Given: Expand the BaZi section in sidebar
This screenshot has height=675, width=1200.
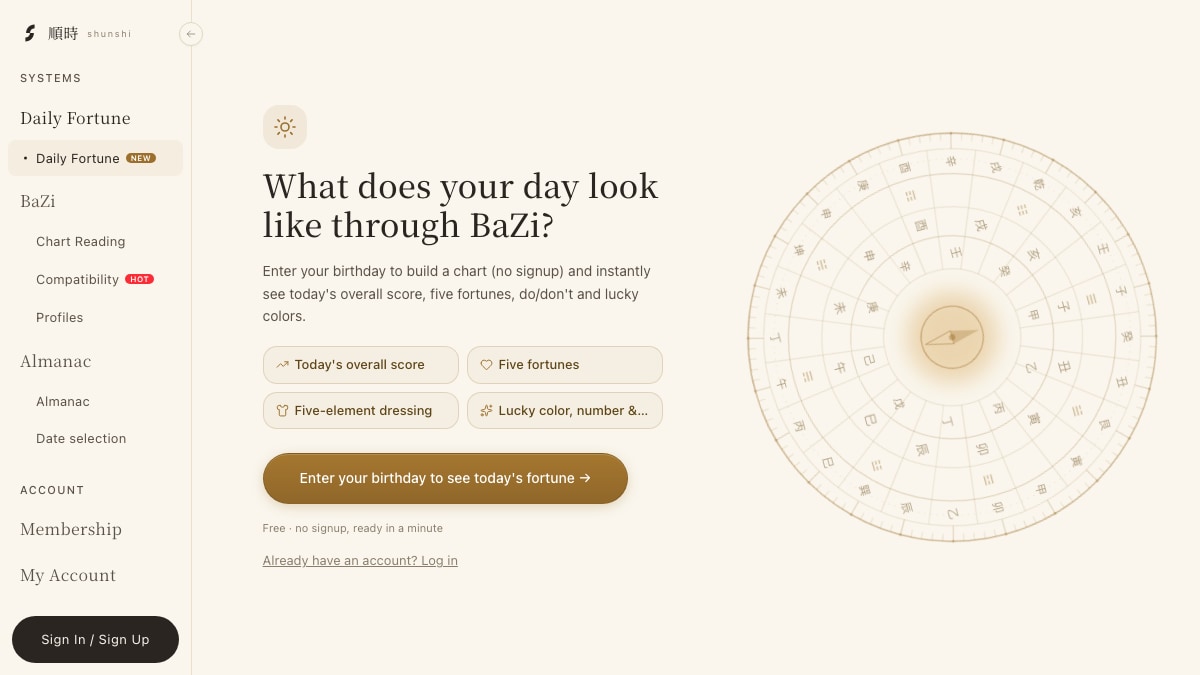Looking at the screenshot, I should (38, 201).
